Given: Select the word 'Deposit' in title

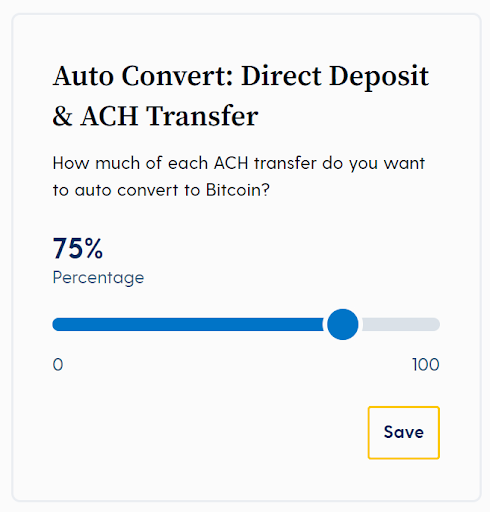Looking at the screenshot, I should click(x=379, y=77).
